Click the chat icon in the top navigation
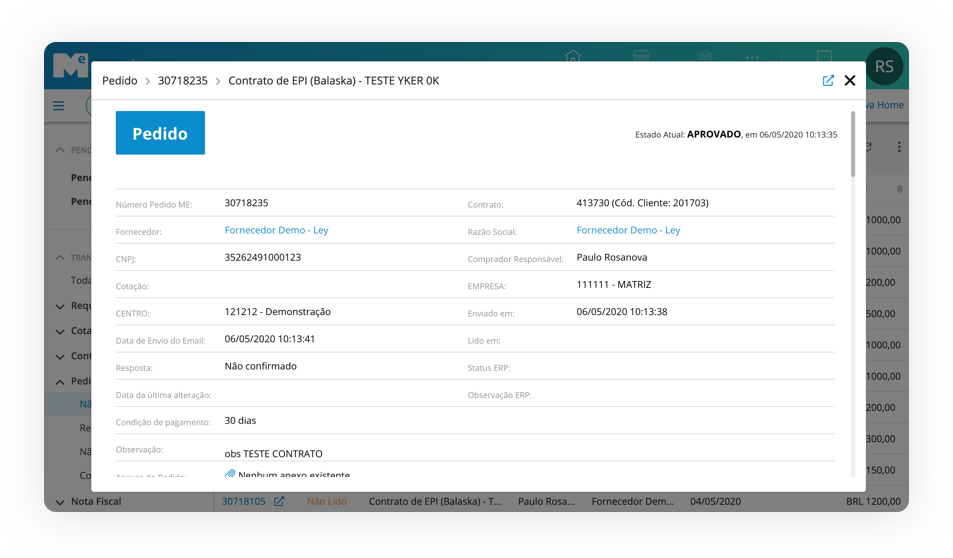Screen dimensions: 953x558 (x=824, y=56)
